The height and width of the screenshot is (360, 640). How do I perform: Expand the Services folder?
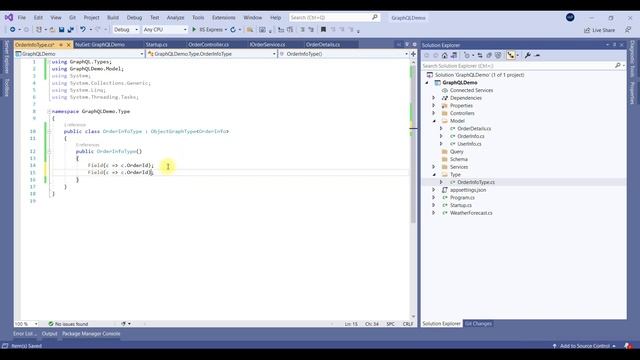click(x=434, y=167)
